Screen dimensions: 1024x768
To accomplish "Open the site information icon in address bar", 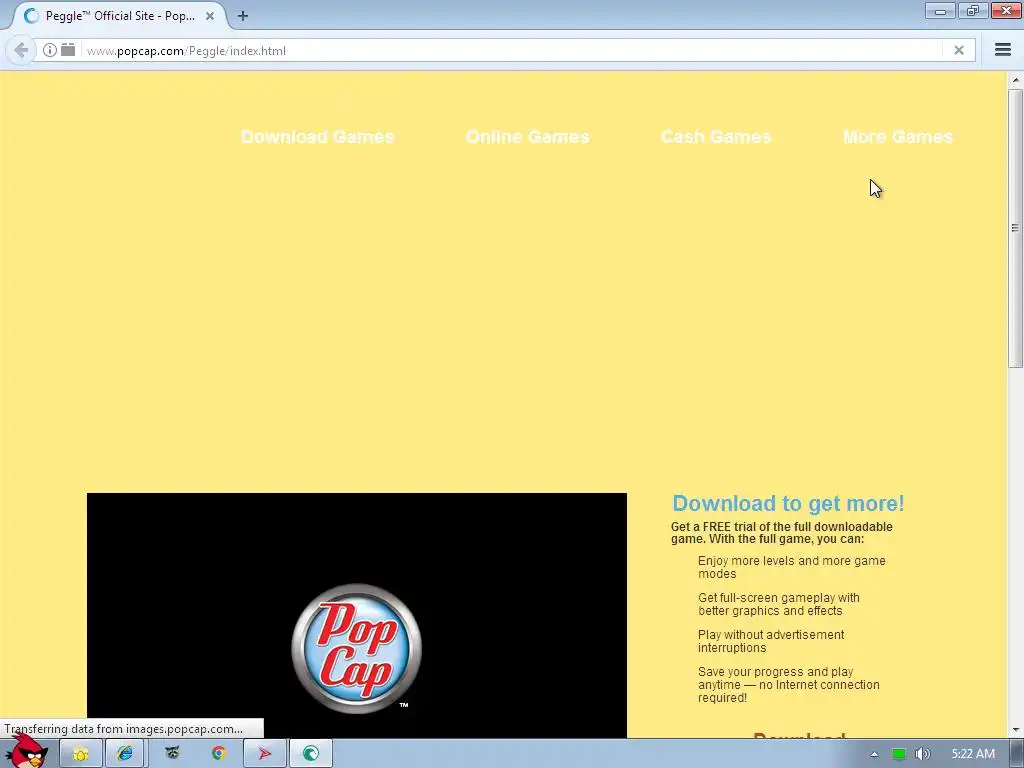I will point(50,50).
